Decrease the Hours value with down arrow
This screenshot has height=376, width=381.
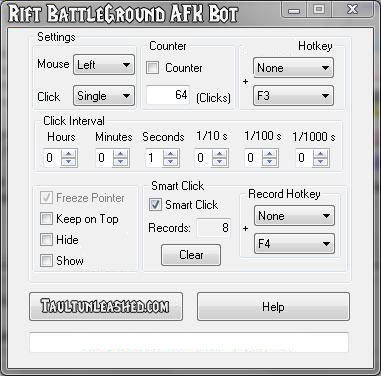(x=69, y=162)
